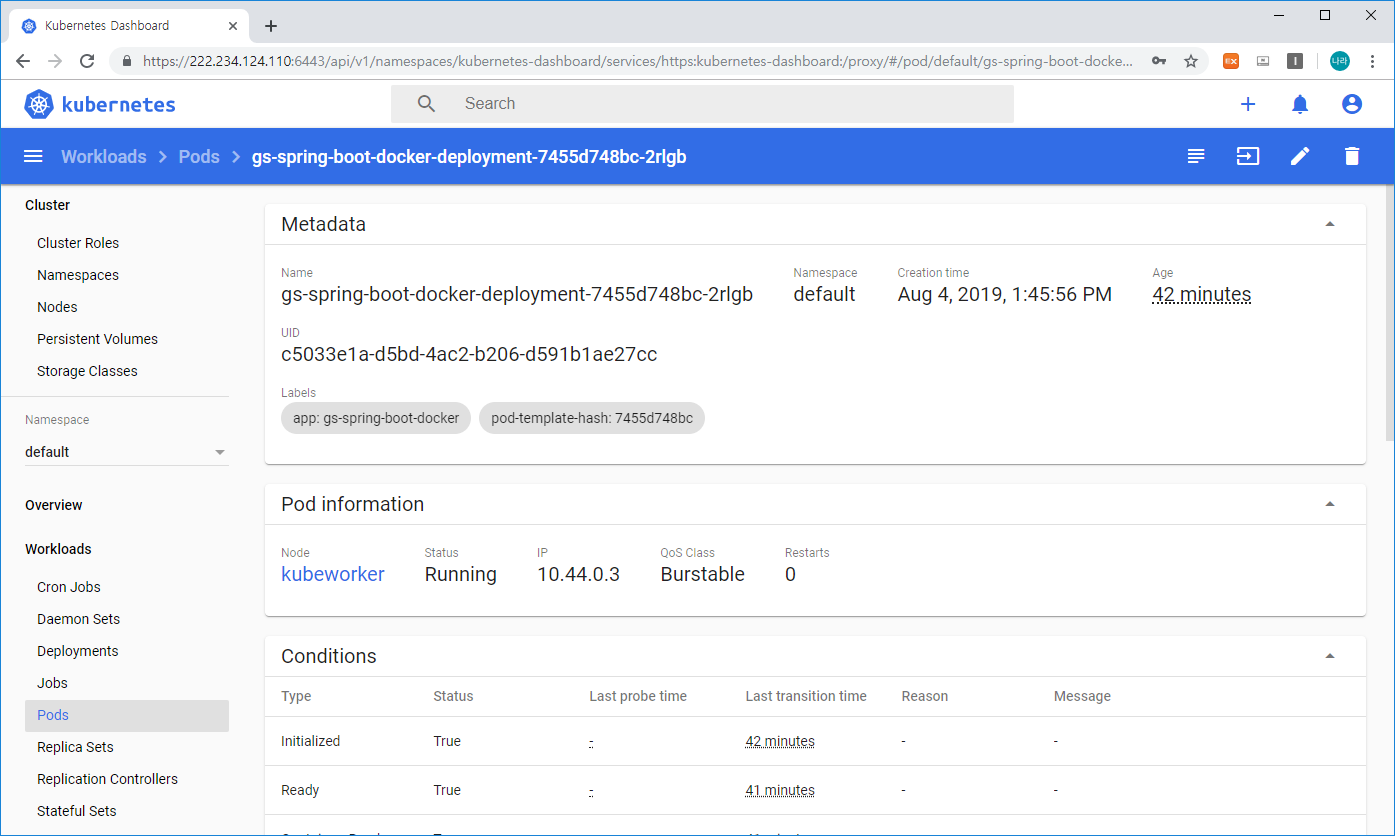Open Persistent Volumes in sidebar
The image size is (1395, 836).
(x=97, y=339)
